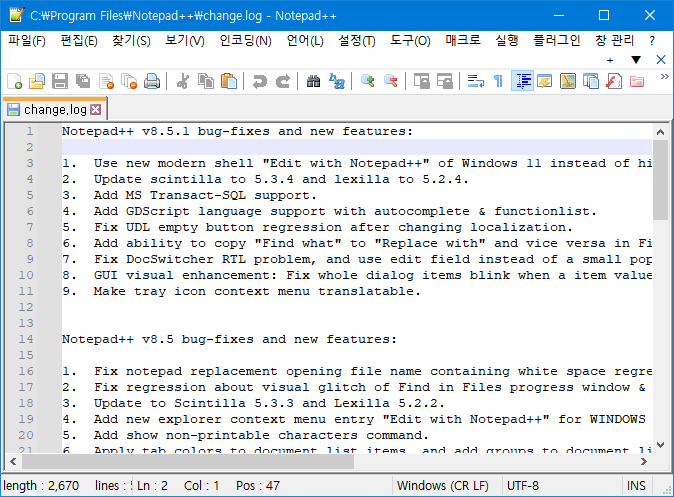
Task: Open the ? help menu
Action: point(652,41)
